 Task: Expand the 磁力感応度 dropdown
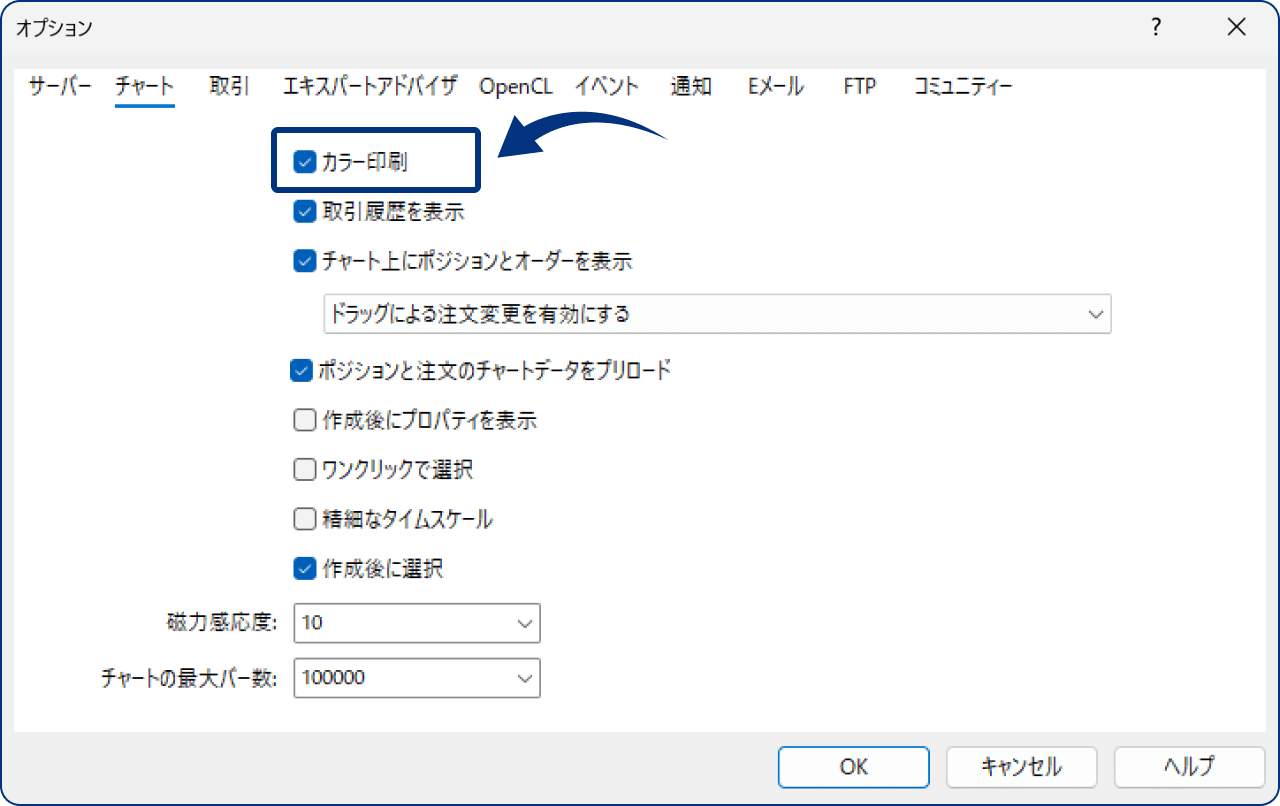527,623
